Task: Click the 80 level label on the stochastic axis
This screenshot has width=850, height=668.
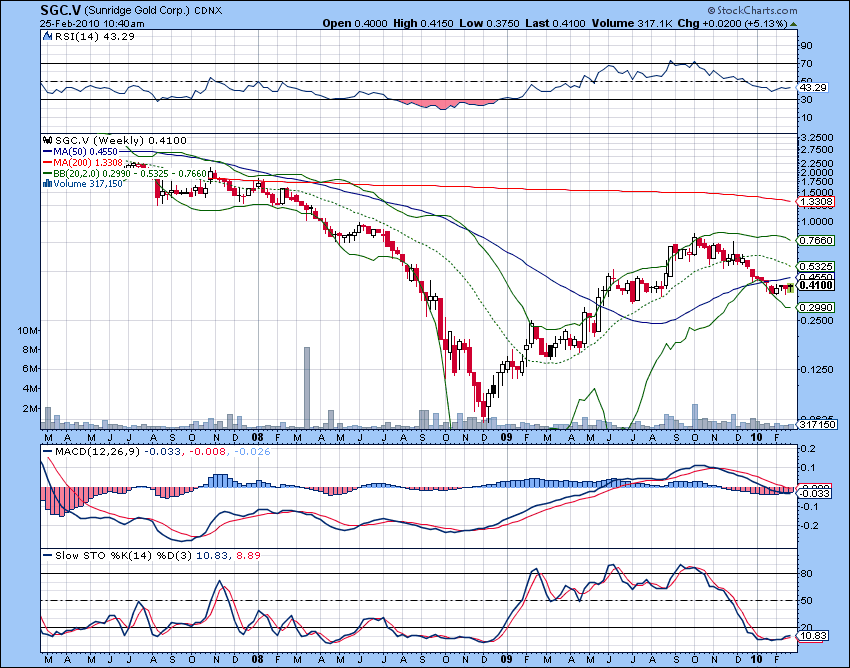Action: (806, 574)
